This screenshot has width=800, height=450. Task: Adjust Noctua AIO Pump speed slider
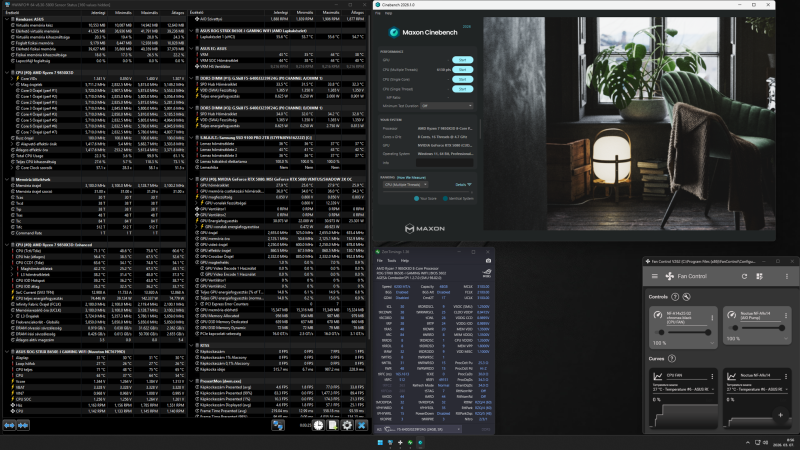point(762,328)
